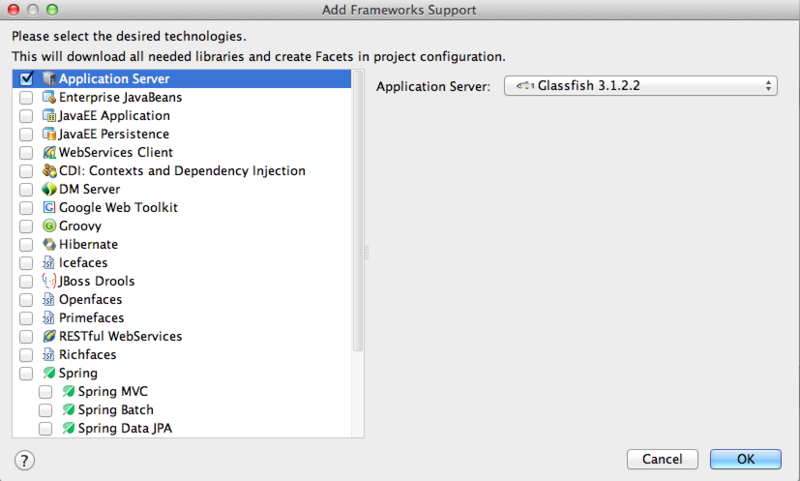The height and width of the screenshot is (481, 800).
Task: Click the Glassfish fish icon in dropdown
Action: click(525, 85)
